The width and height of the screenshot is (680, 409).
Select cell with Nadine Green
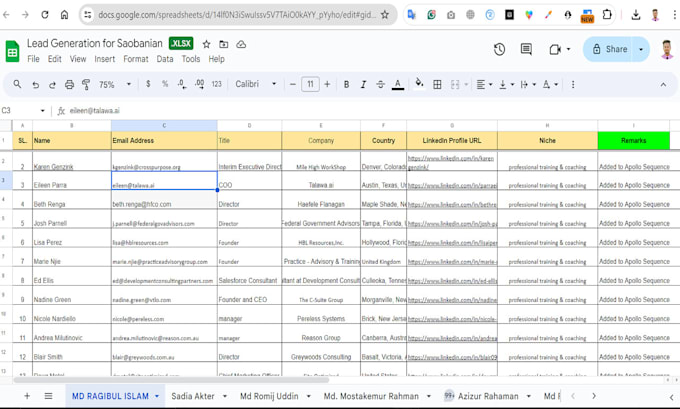[72, 295]
